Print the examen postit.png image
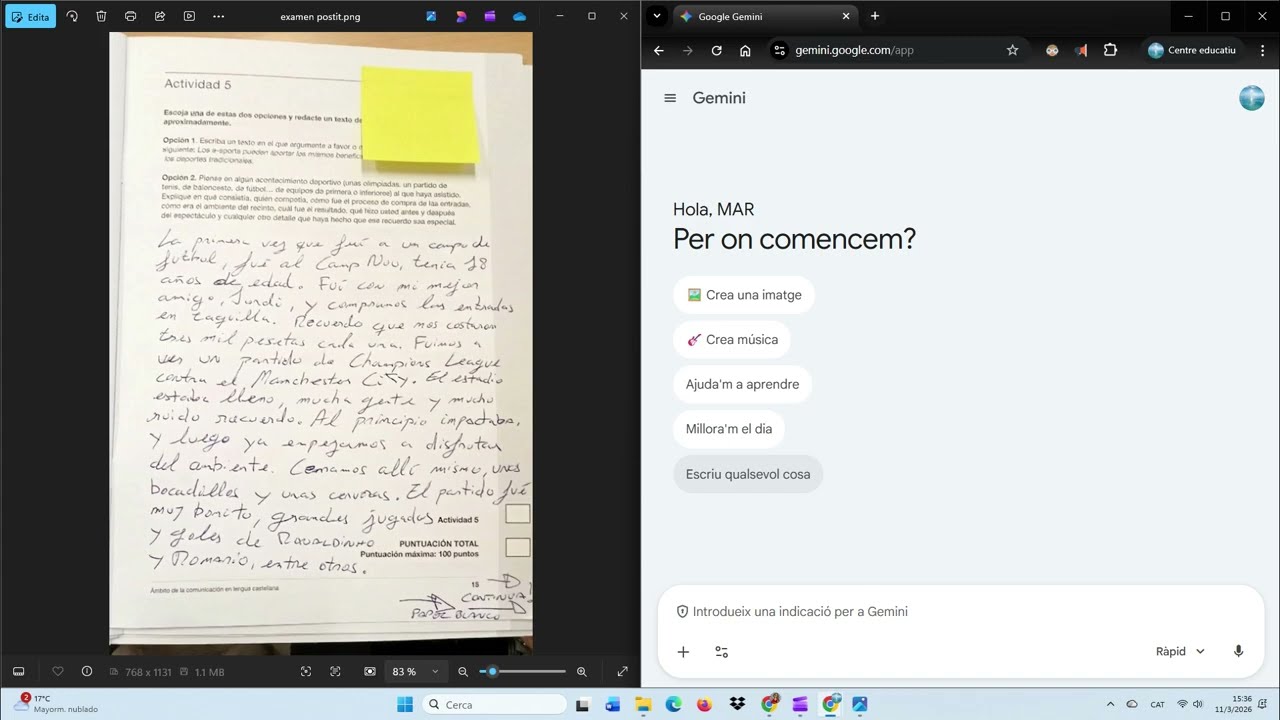Viewport: 1280px width, 720px height. pos(131,17)
